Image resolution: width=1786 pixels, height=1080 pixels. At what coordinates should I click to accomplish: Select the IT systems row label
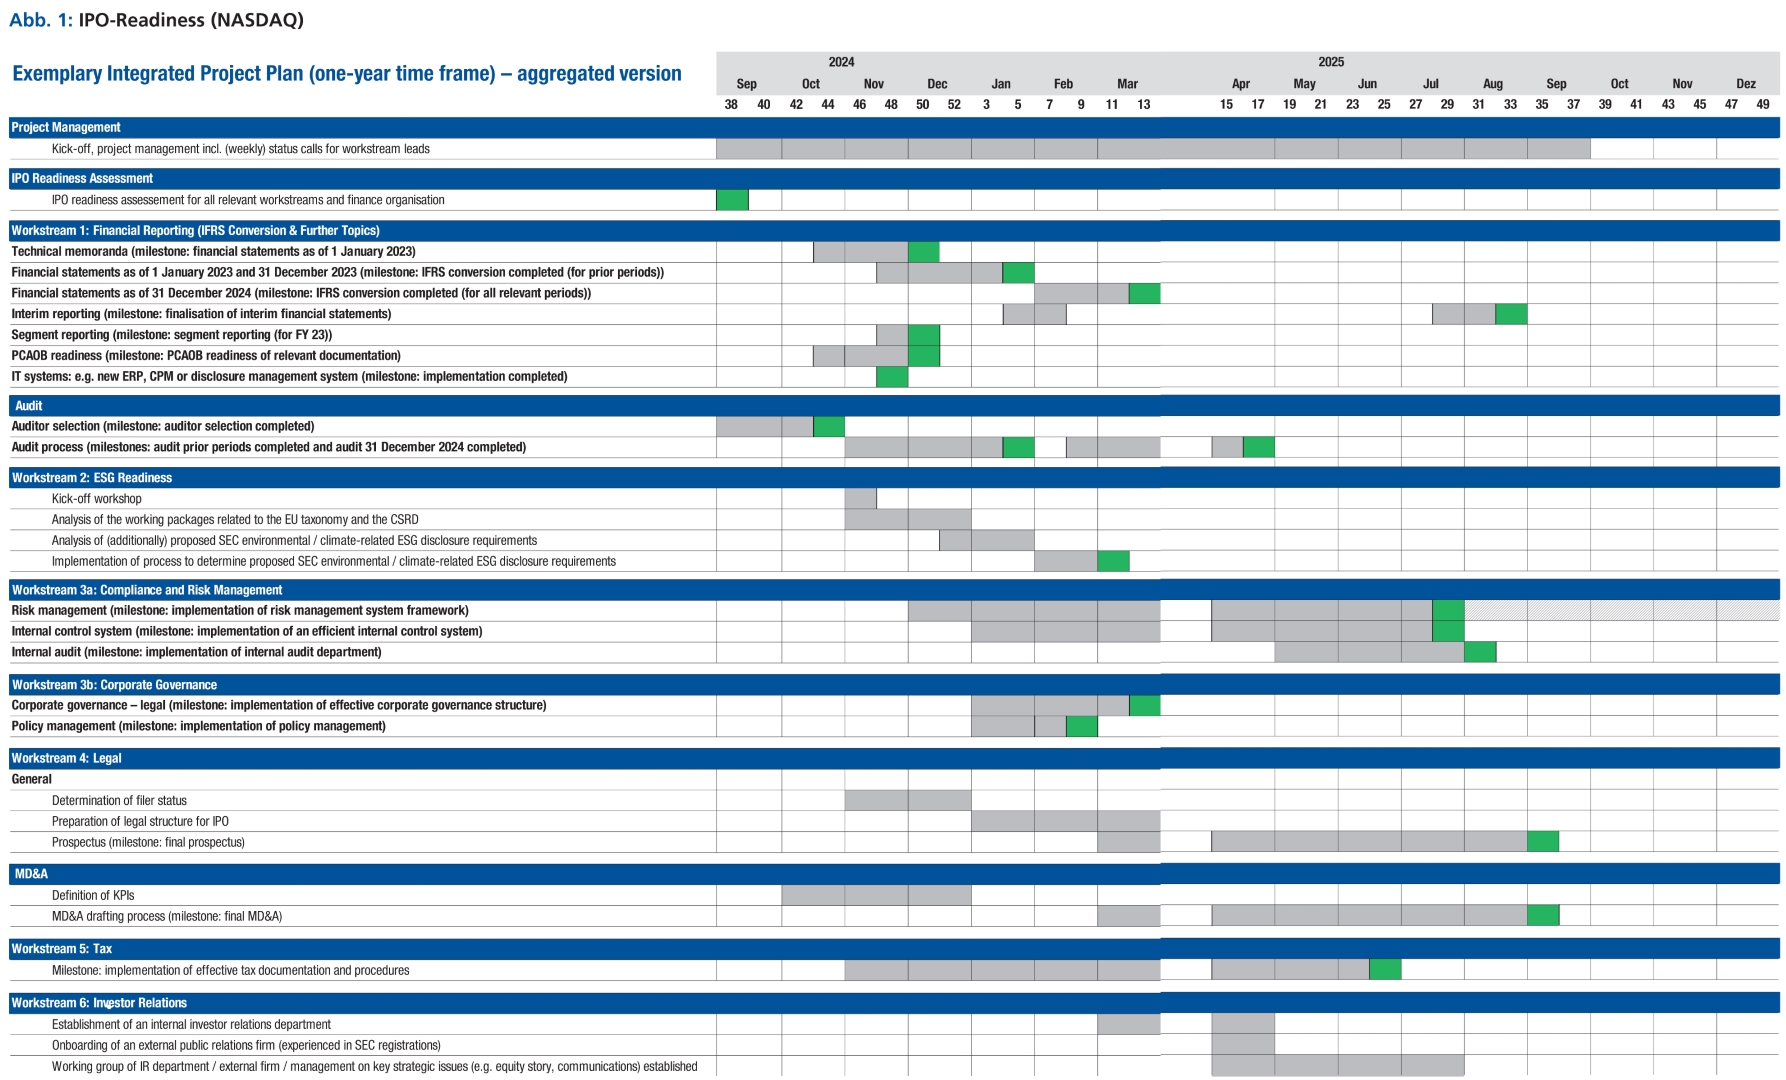tap(289, 377)
